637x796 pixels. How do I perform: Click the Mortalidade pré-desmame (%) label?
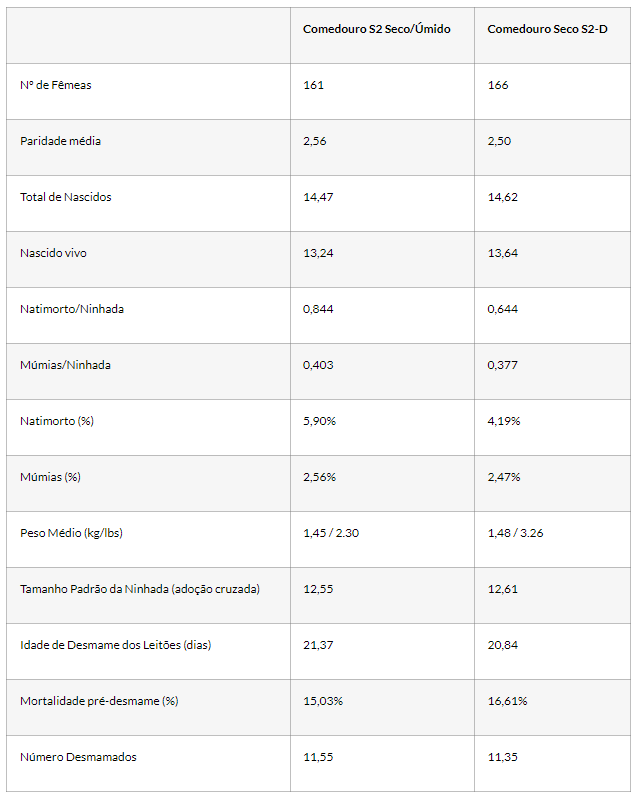99,701
